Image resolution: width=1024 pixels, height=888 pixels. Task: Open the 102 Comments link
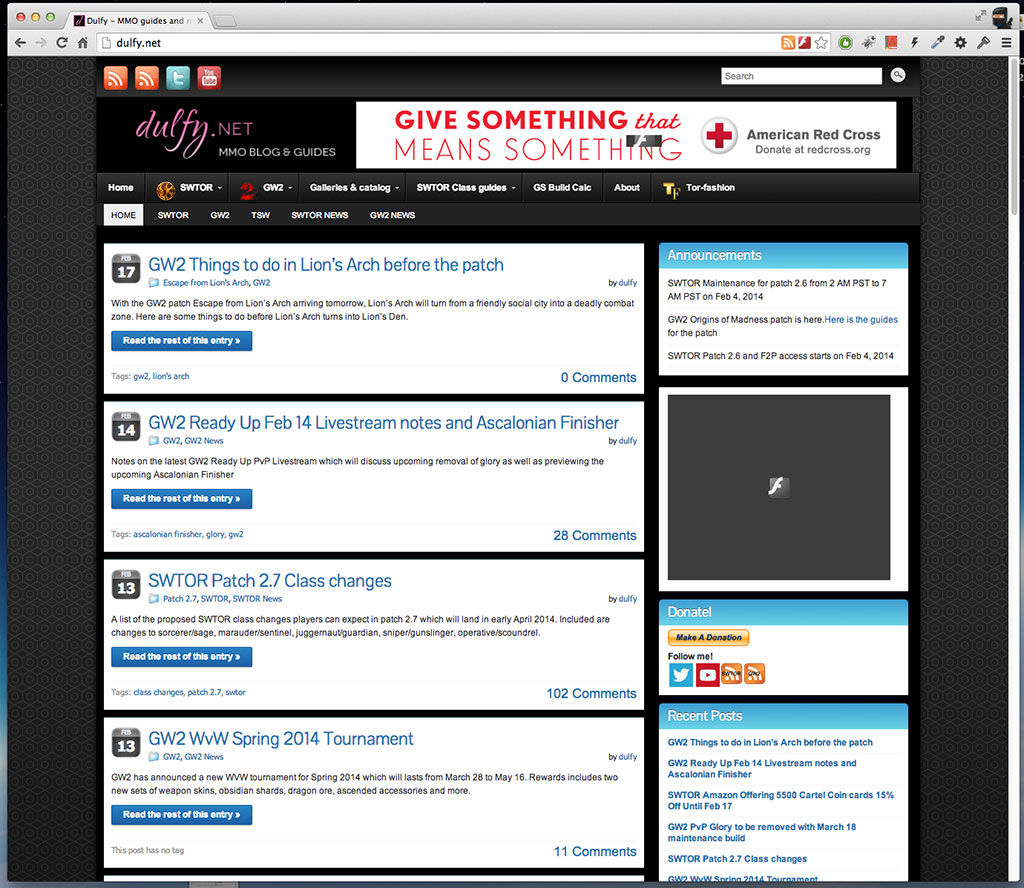coord(592,693)
